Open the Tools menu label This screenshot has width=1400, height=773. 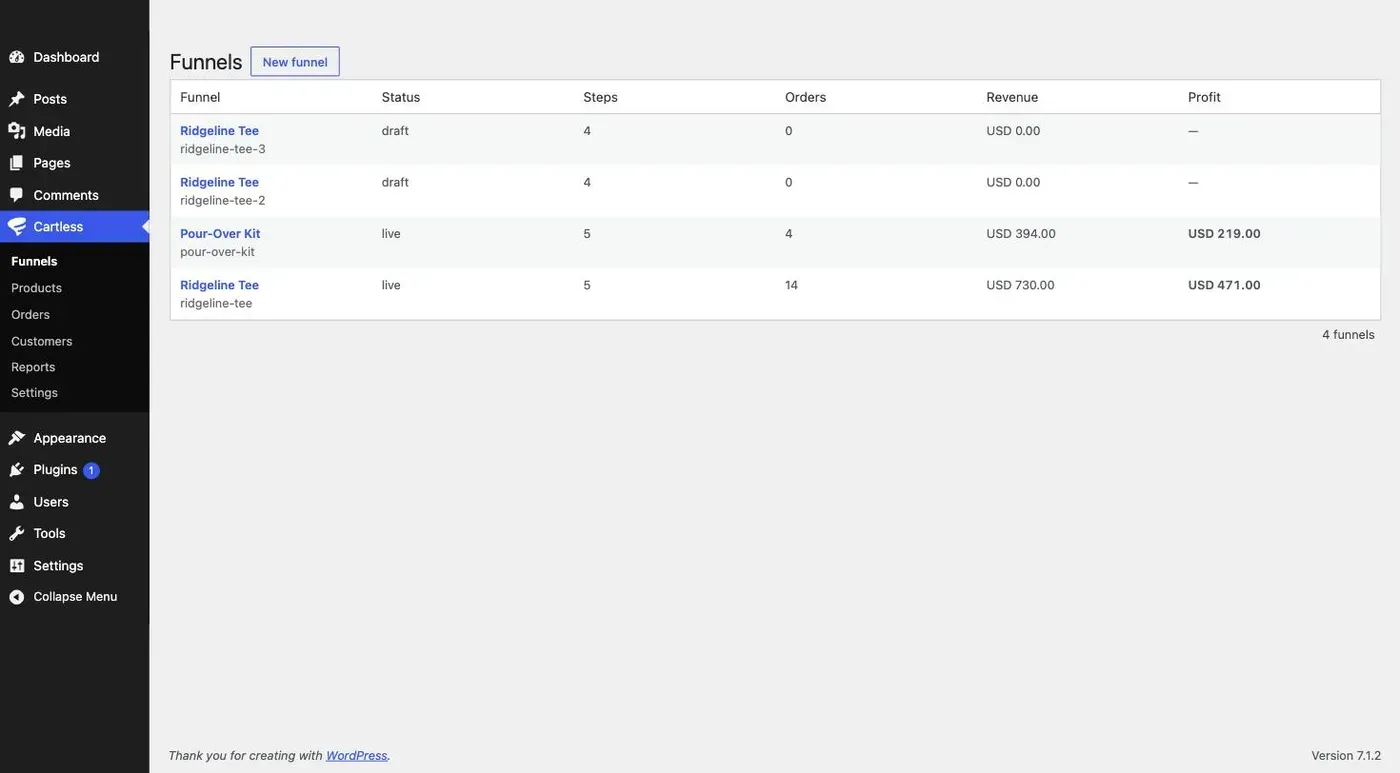click(49, 534)
